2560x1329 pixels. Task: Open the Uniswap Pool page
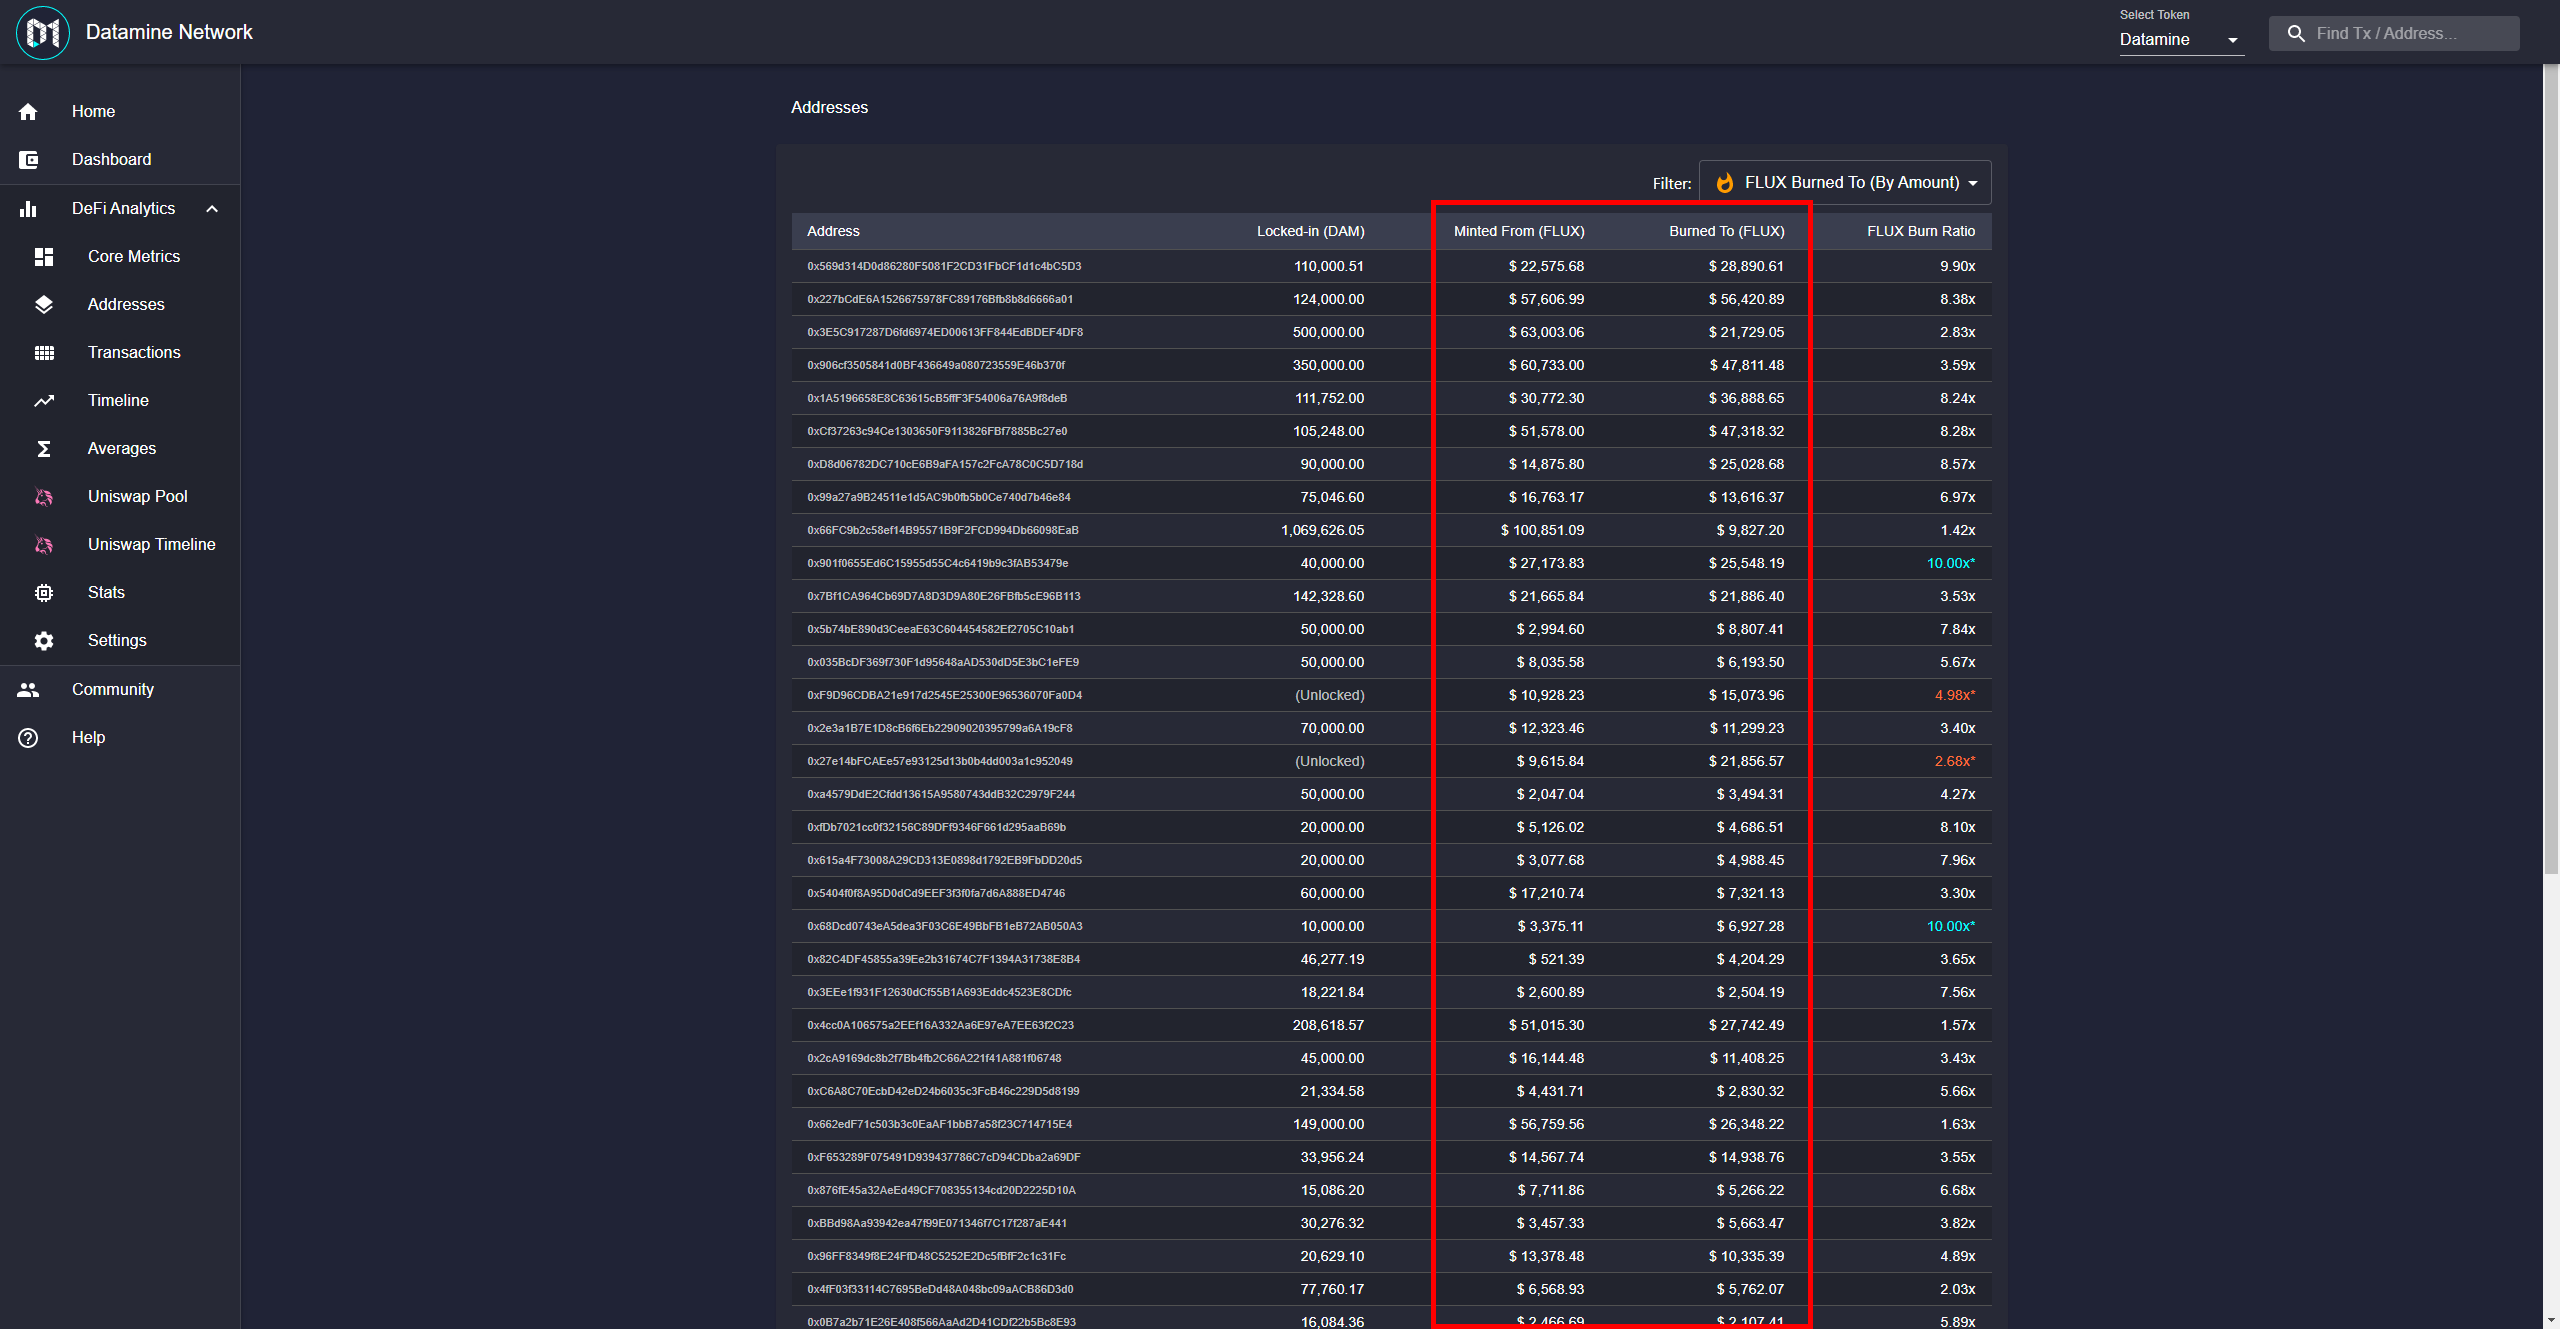coord(120,496)
